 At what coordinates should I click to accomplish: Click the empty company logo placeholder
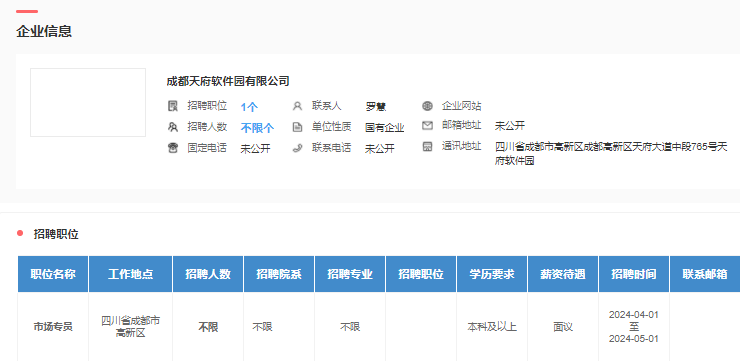[88, 102]
